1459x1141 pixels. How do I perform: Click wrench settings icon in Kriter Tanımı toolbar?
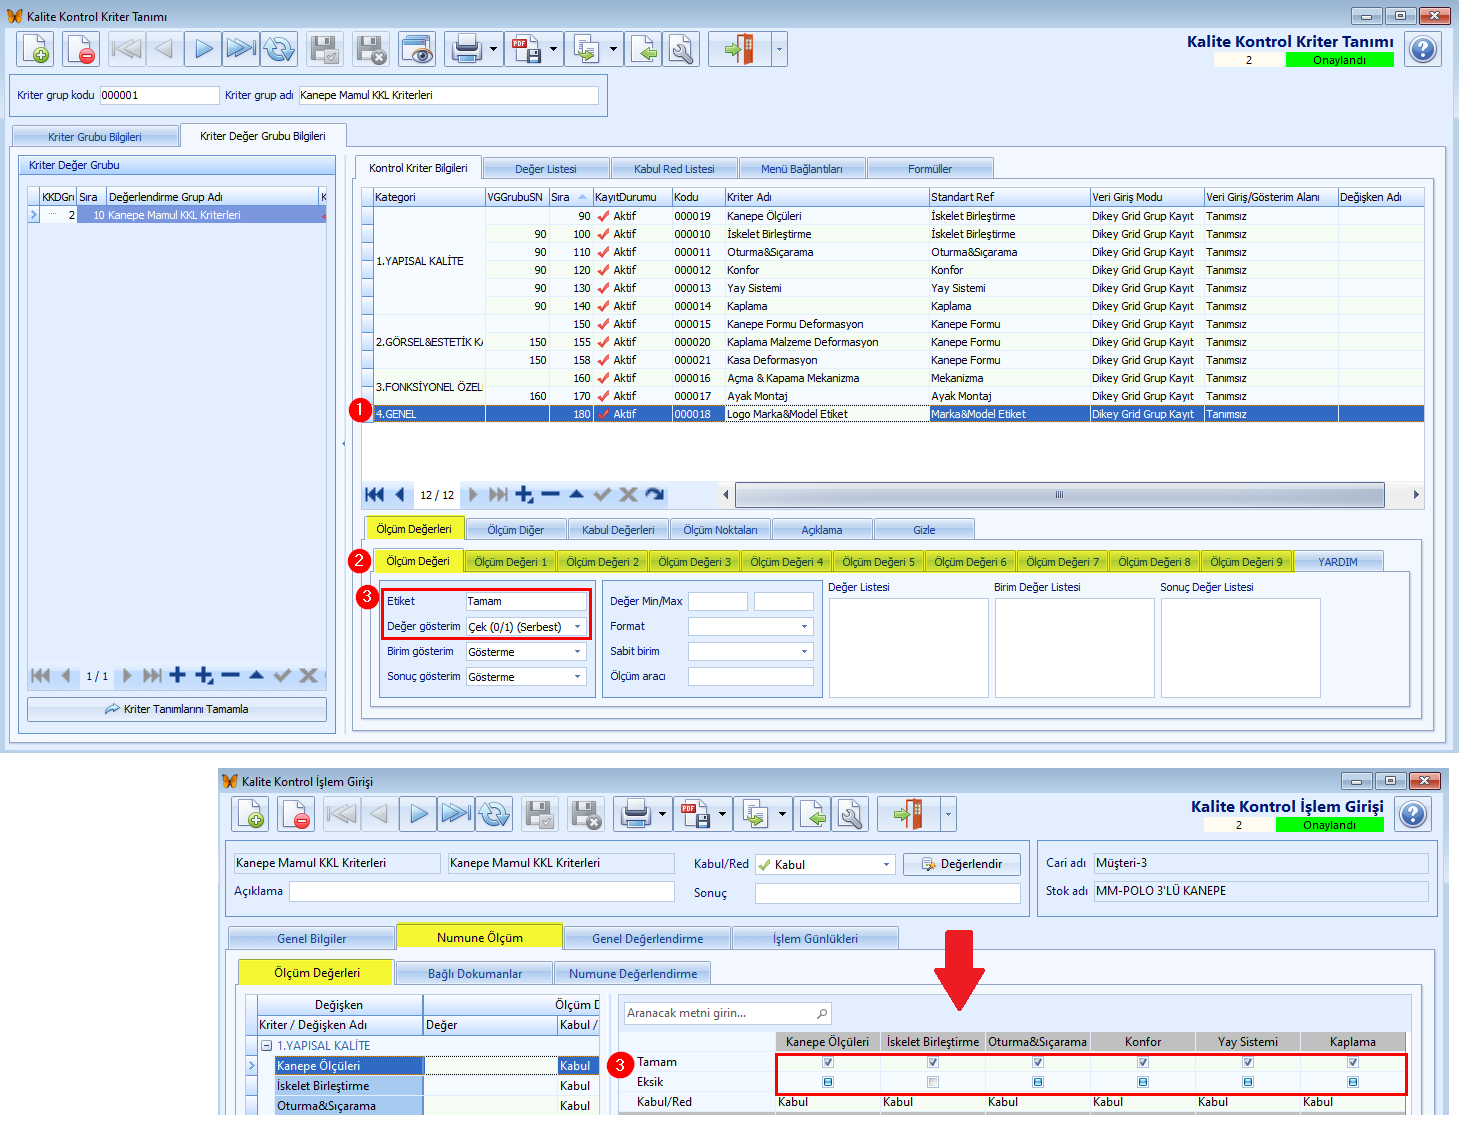[681, 49]
